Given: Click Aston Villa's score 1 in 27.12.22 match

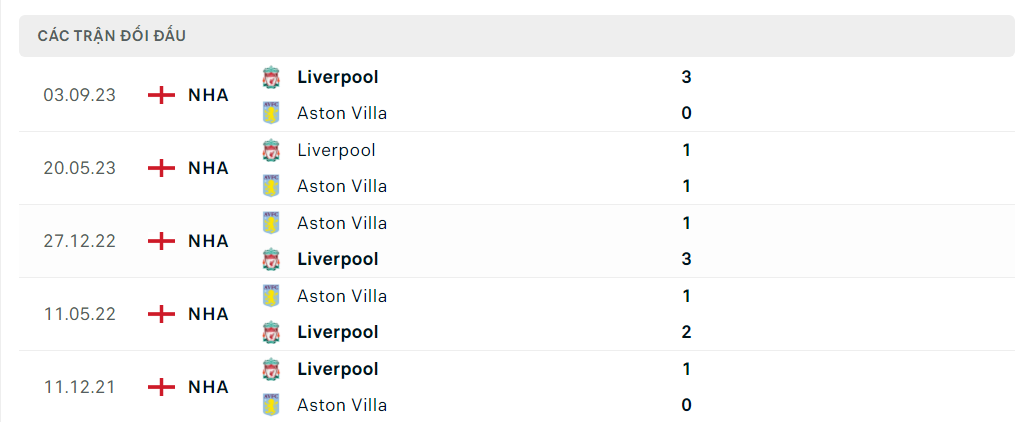Looking at the screenshot, I should pyautogui.click(x=686, y=223).
